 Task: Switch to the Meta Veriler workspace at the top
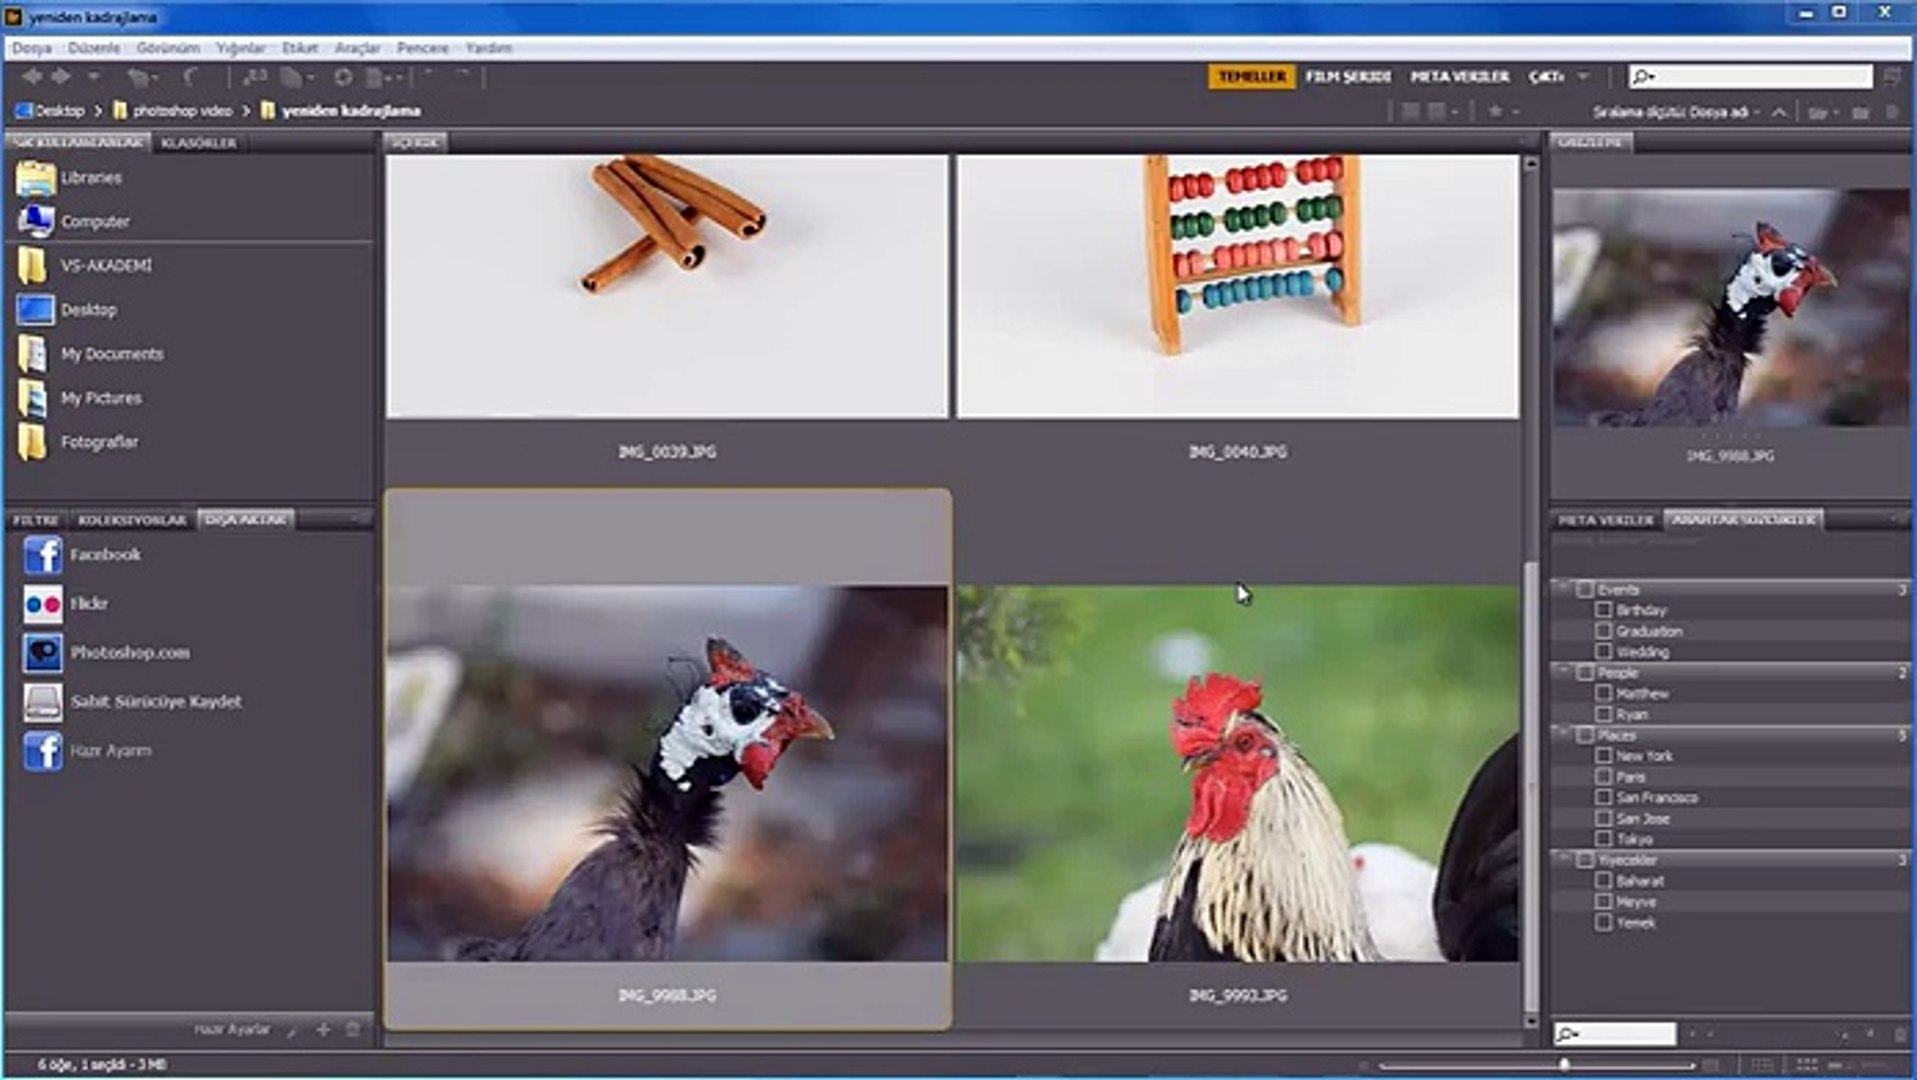[1459, 77]
